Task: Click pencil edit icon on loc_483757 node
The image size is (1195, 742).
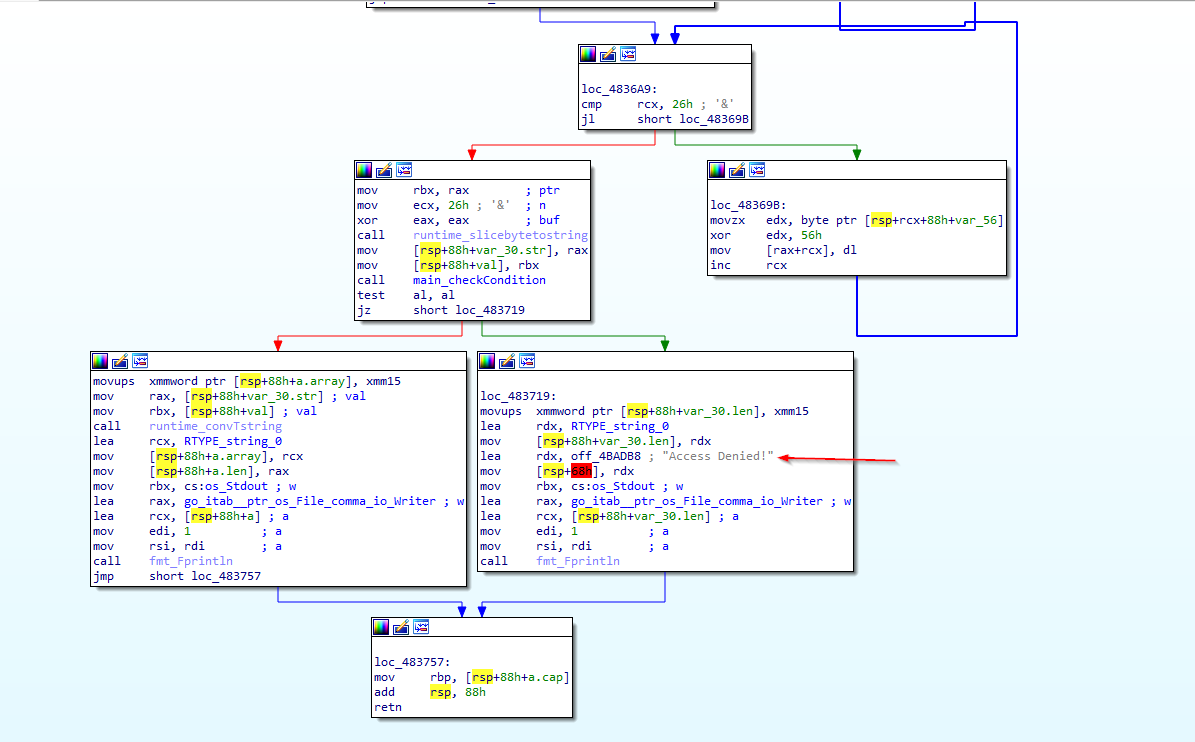Action: coord(401,627)
